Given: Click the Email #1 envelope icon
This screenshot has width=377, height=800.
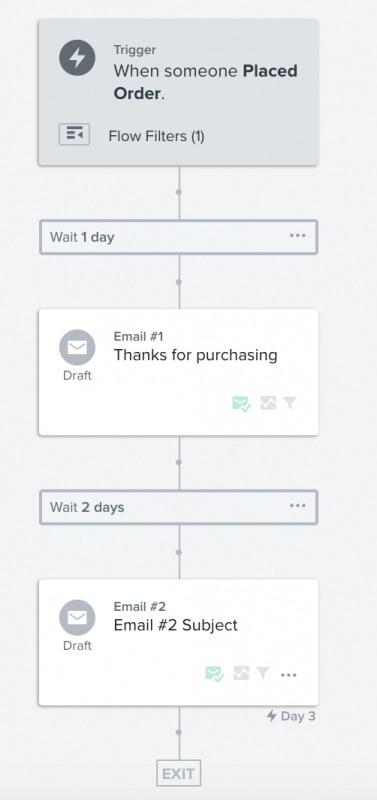Looking at the screenshot, I should (77, 347).
